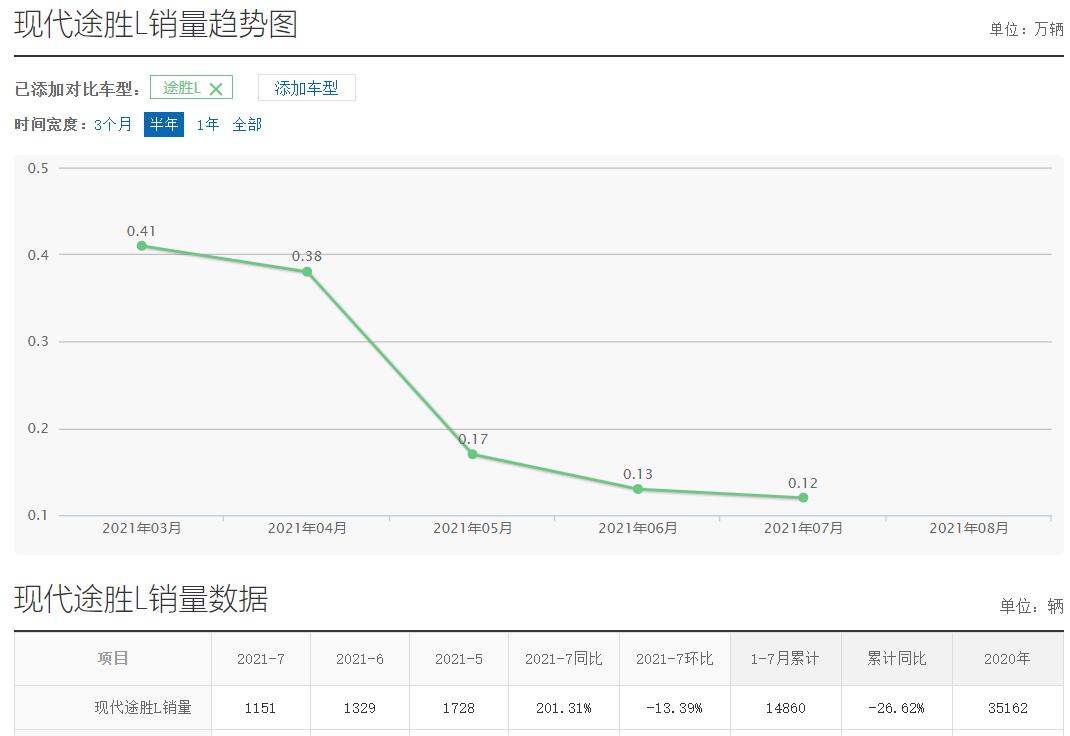Click the 0.13 data point for 2021年06月
Screen dimensions: 1070x736
point(636,489)
